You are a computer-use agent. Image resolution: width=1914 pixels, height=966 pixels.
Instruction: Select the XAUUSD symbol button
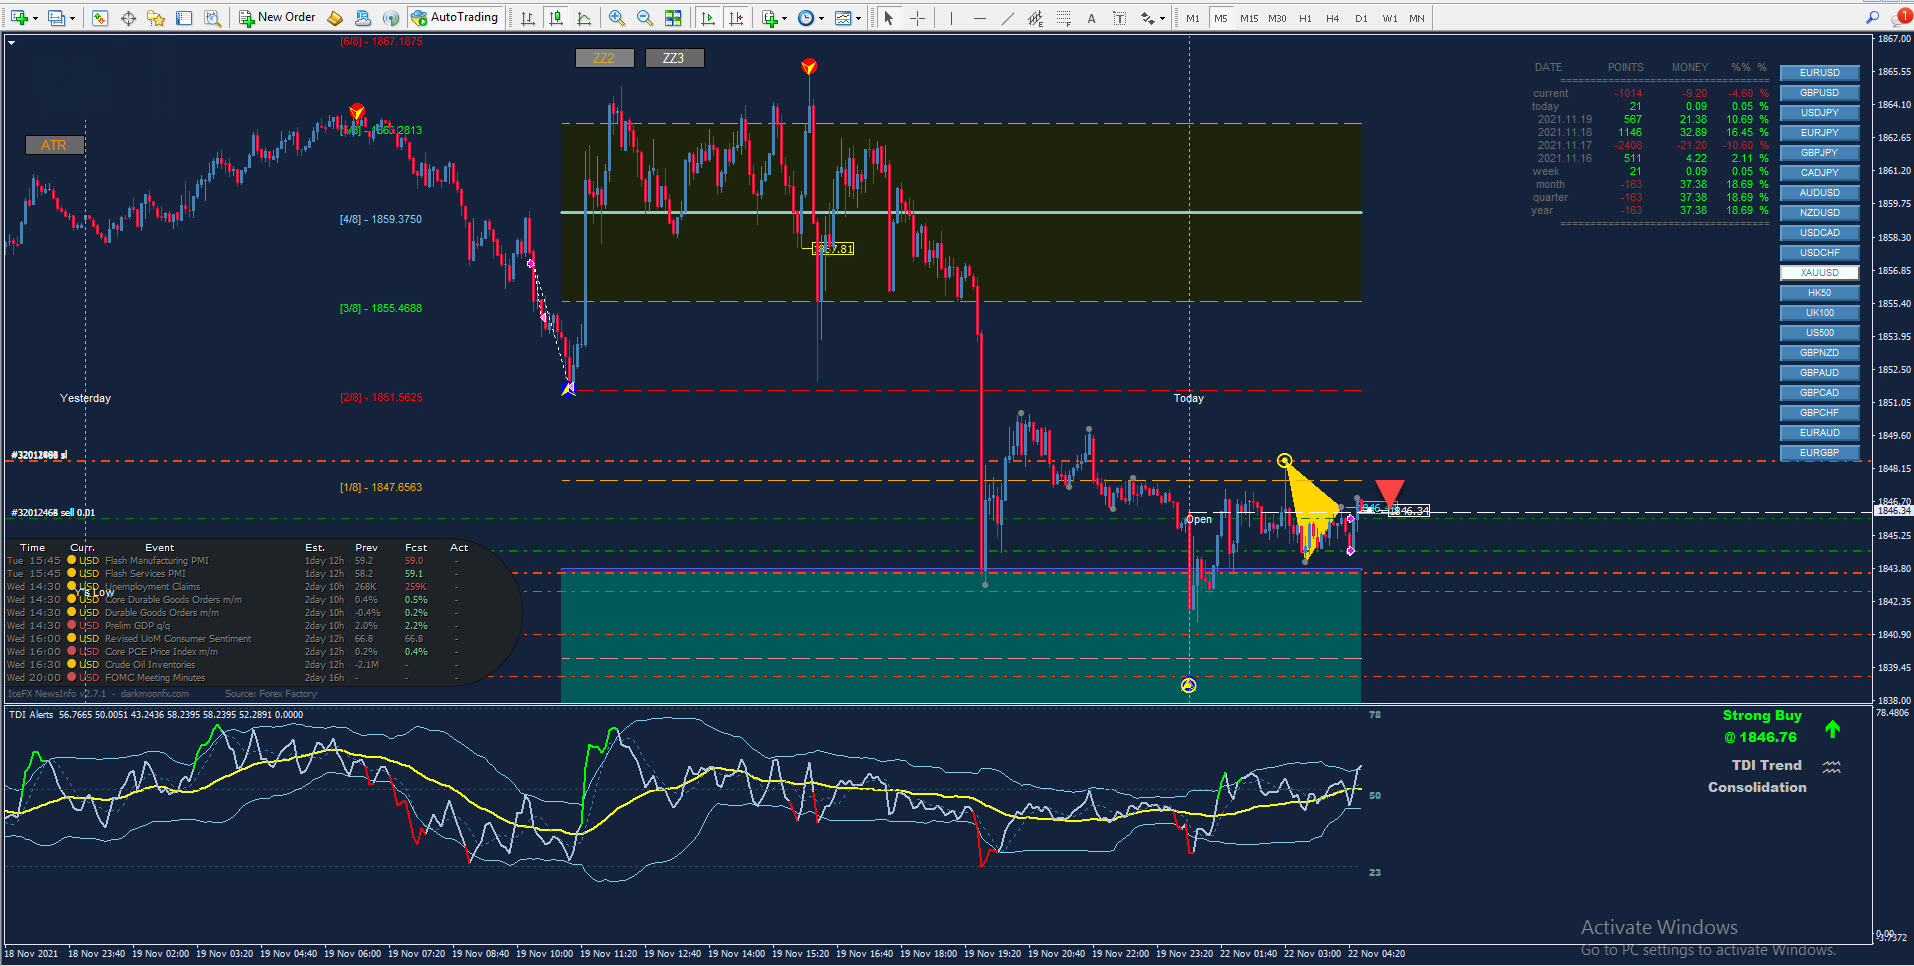[x=1819, y=273]
